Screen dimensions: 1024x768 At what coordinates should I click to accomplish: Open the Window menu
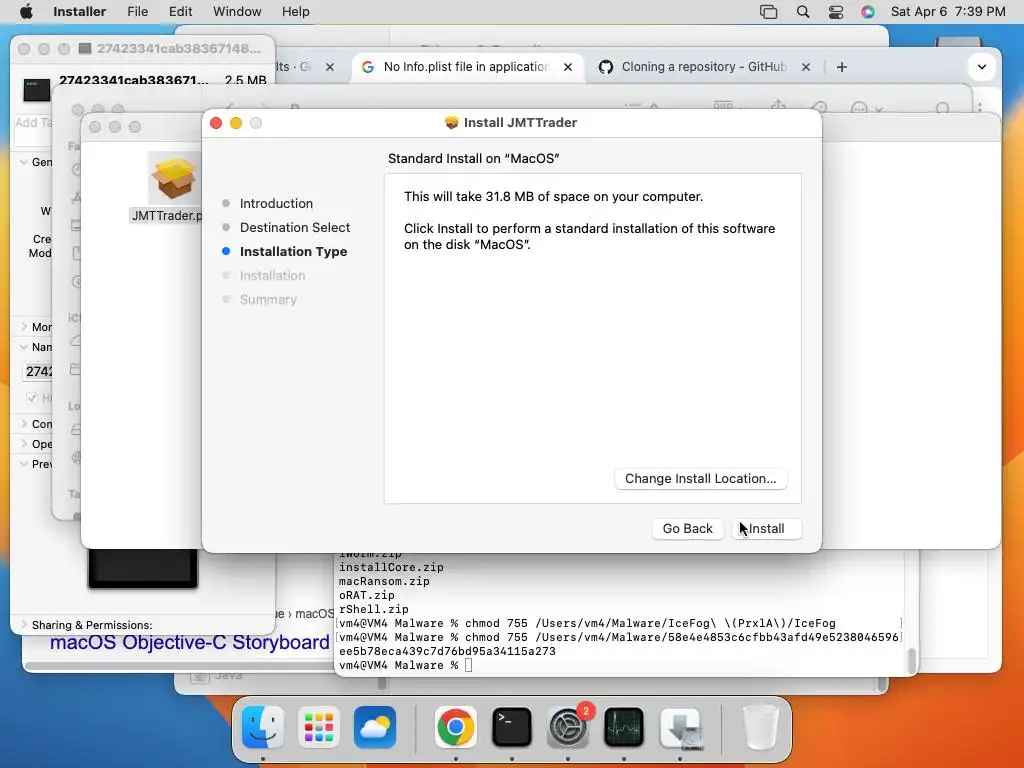coord(237,12)
